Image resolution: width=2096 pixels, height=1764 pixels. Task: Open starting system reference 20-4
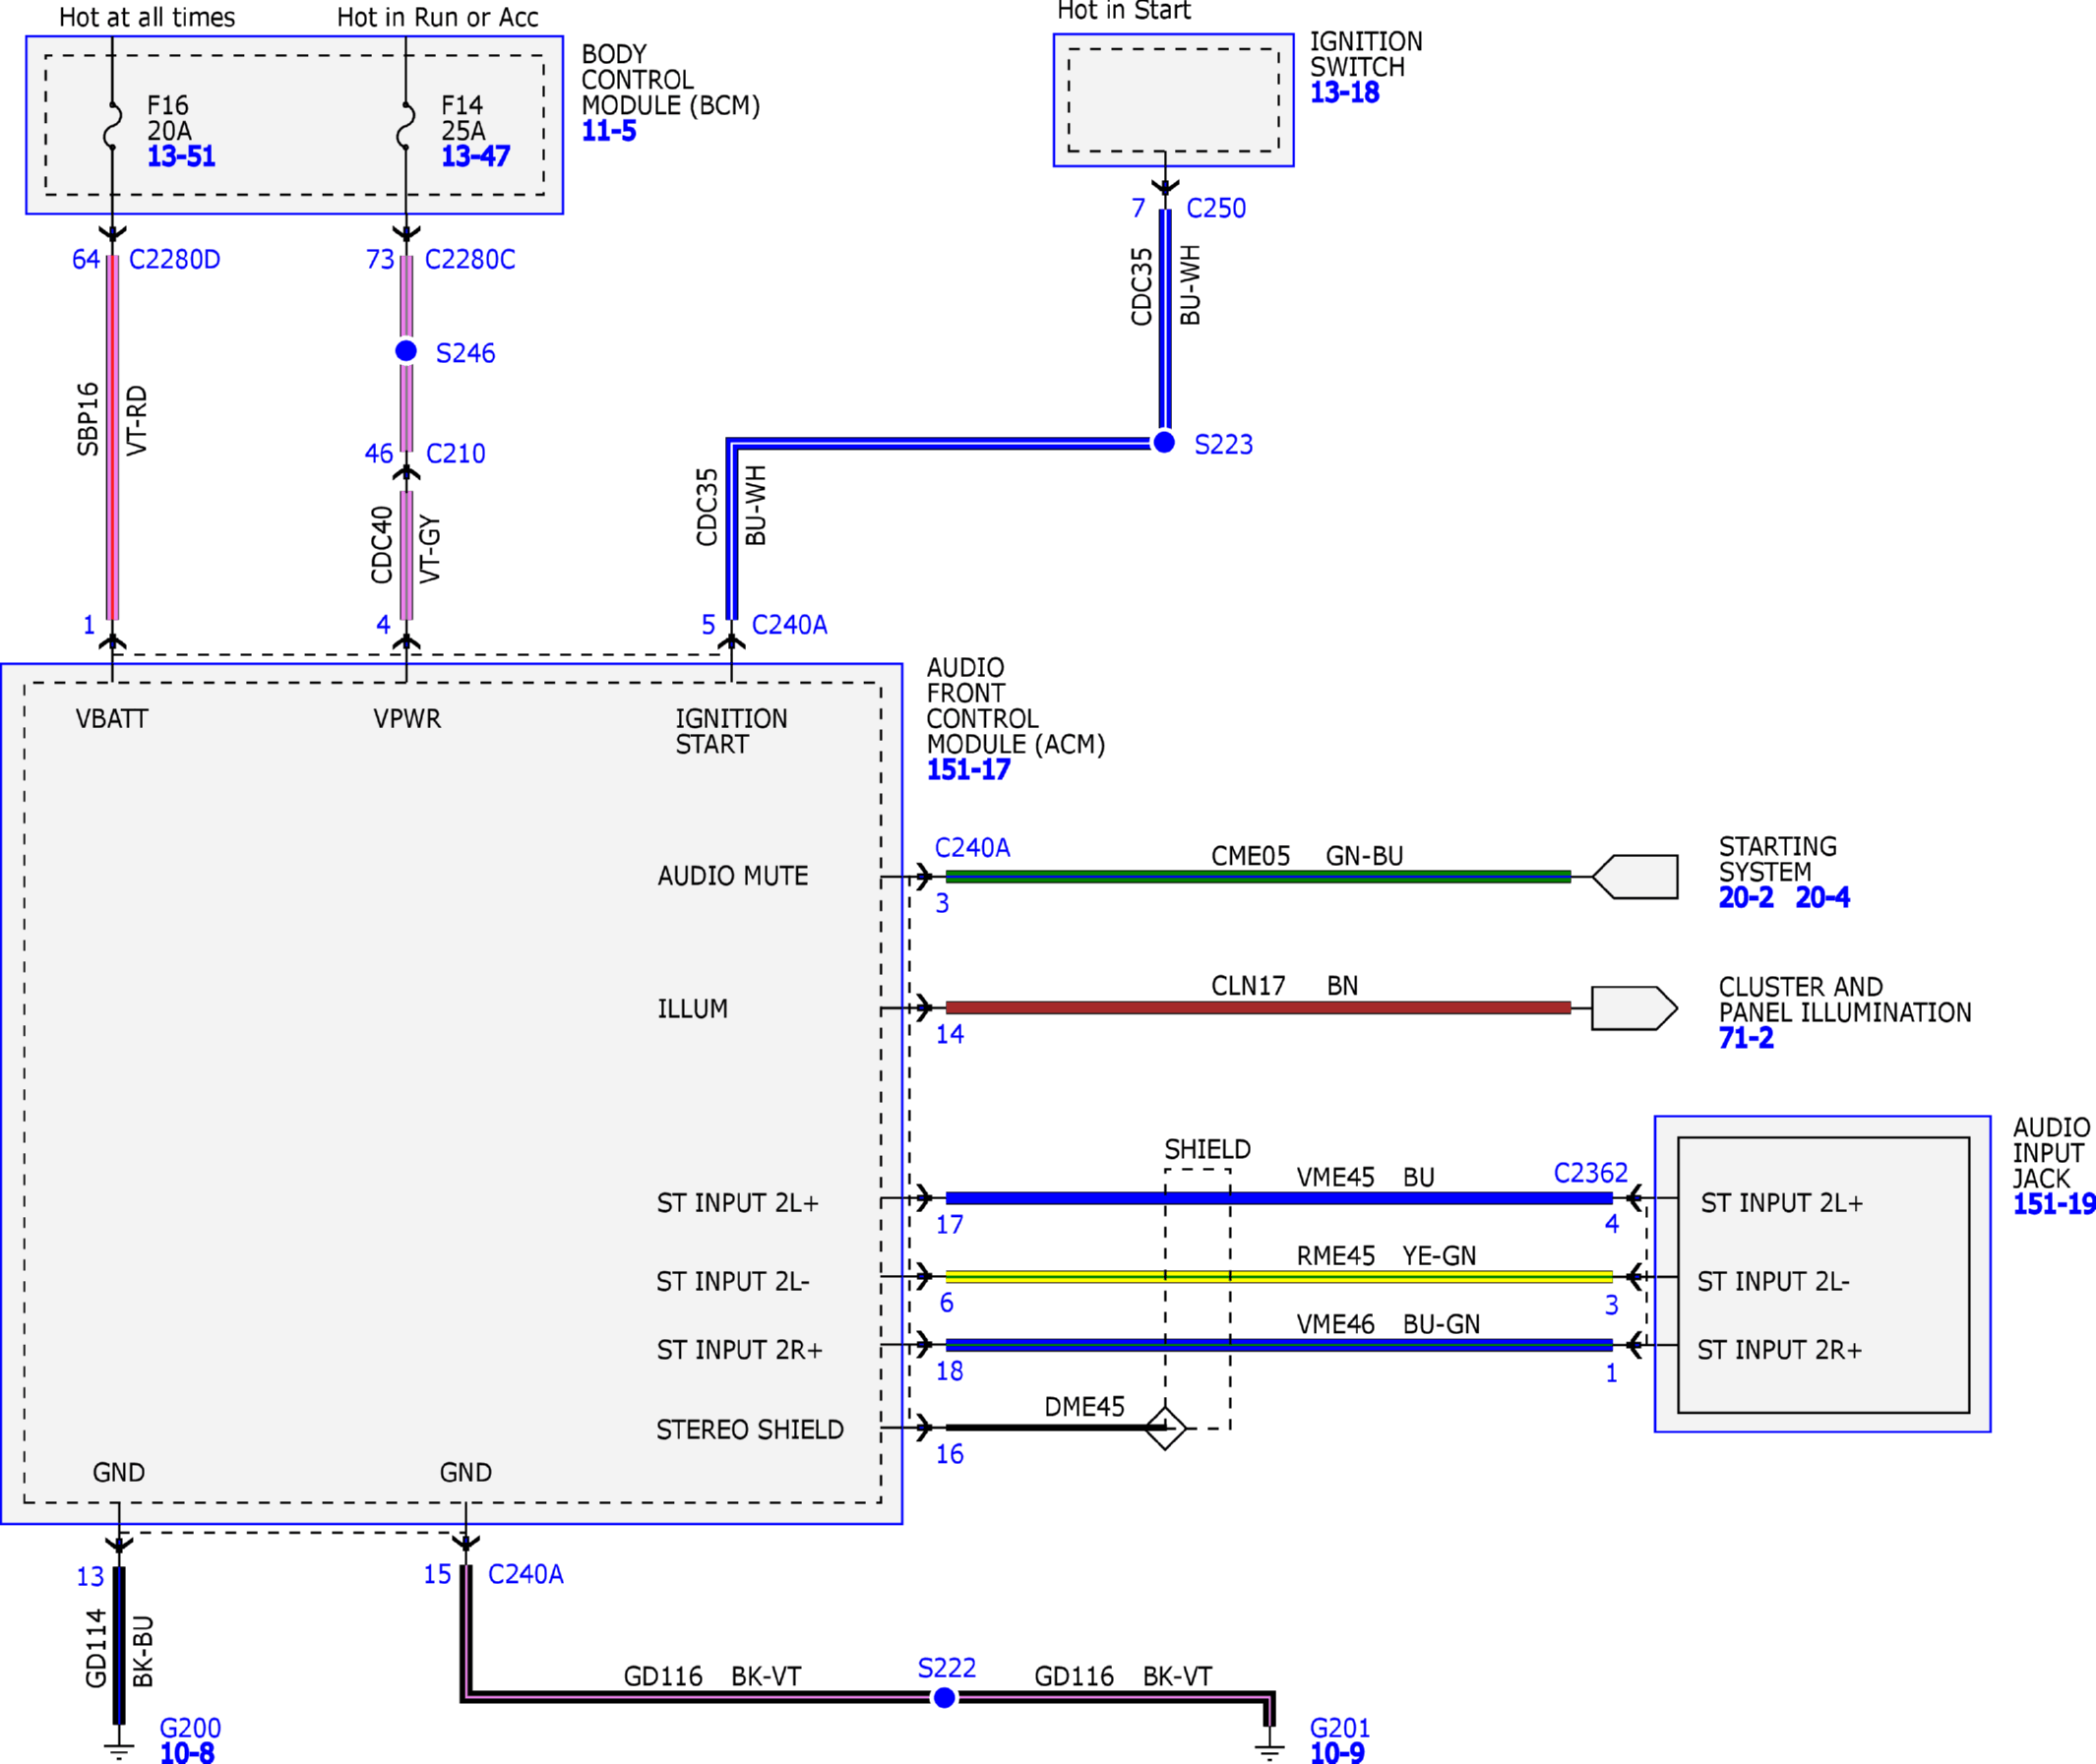tap(1822, 898)
